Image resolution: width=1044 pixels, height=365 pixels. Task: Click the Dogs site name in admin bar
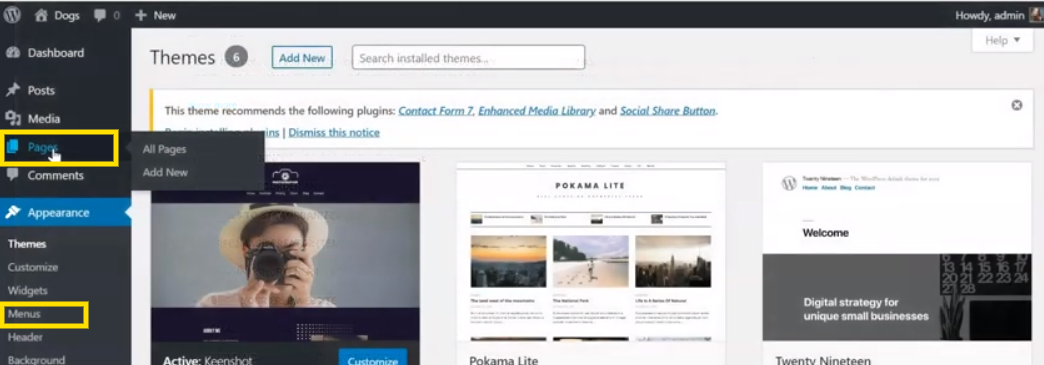(67, 15)
